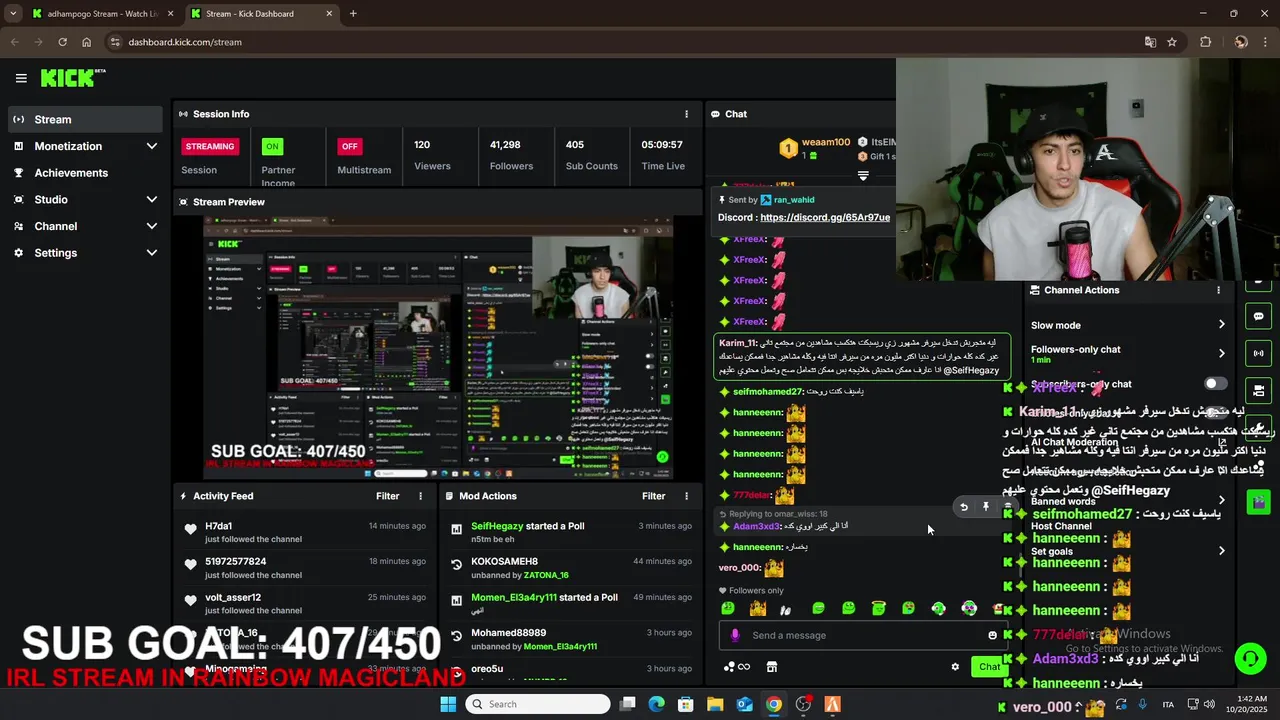Bookmark this page with star icon

[1172, 42]
